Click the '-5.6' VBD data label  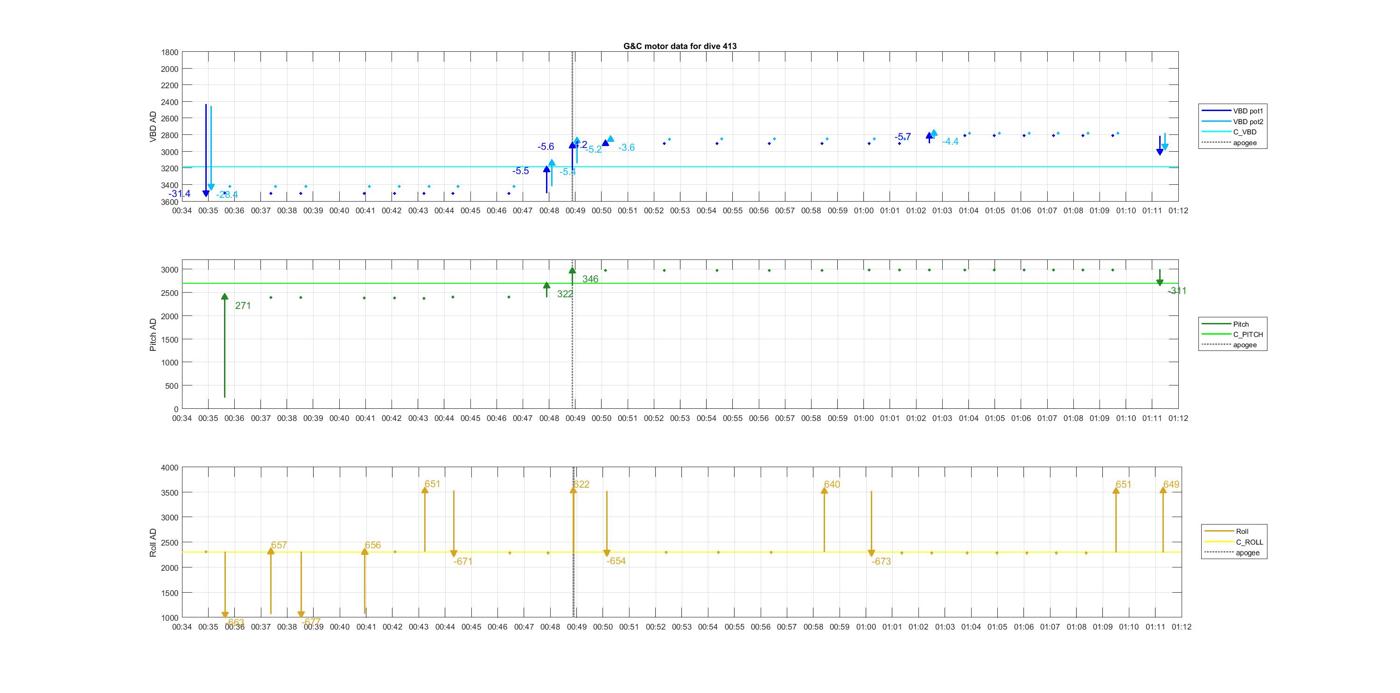tap(546, 147)
